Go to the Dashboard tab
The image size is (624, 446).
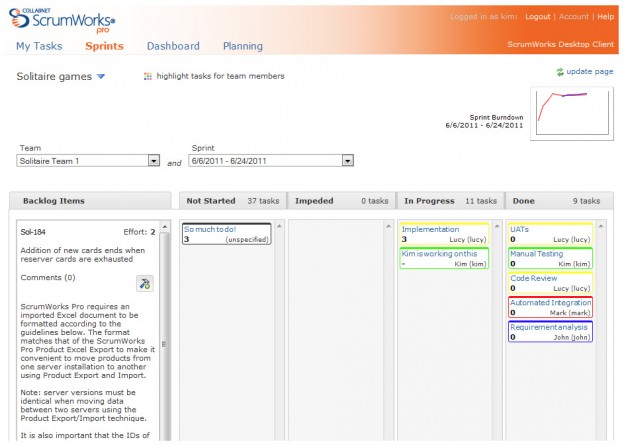(173, 46)
